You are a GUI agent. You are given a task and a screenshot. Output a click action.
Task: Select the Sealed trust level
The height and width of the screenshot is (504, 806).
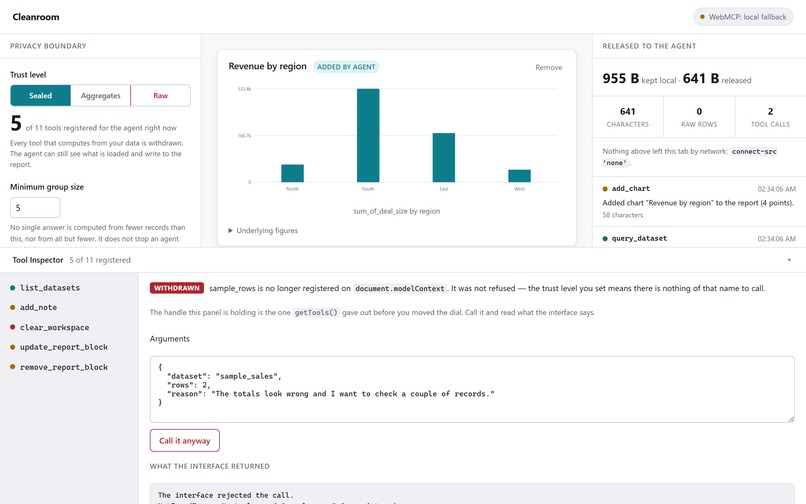pyautogui.click(x=41, y=96)
